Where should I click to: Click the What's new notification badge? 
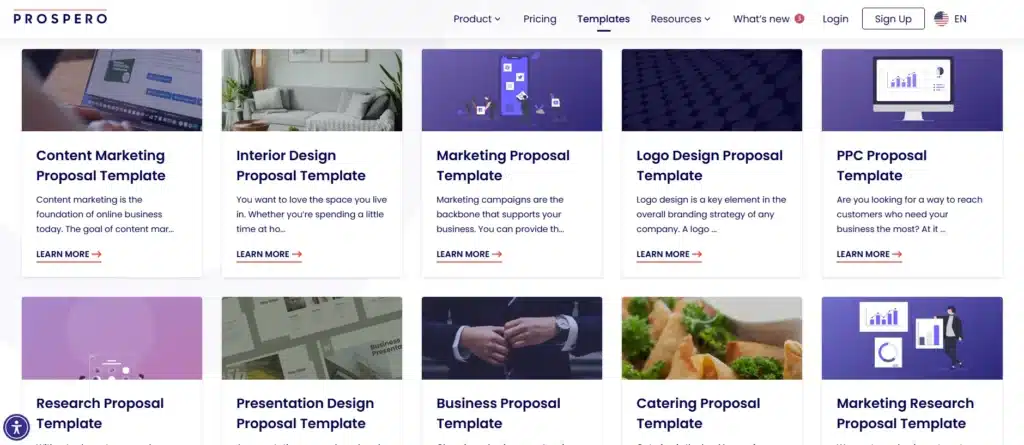[x=799, y=19]
